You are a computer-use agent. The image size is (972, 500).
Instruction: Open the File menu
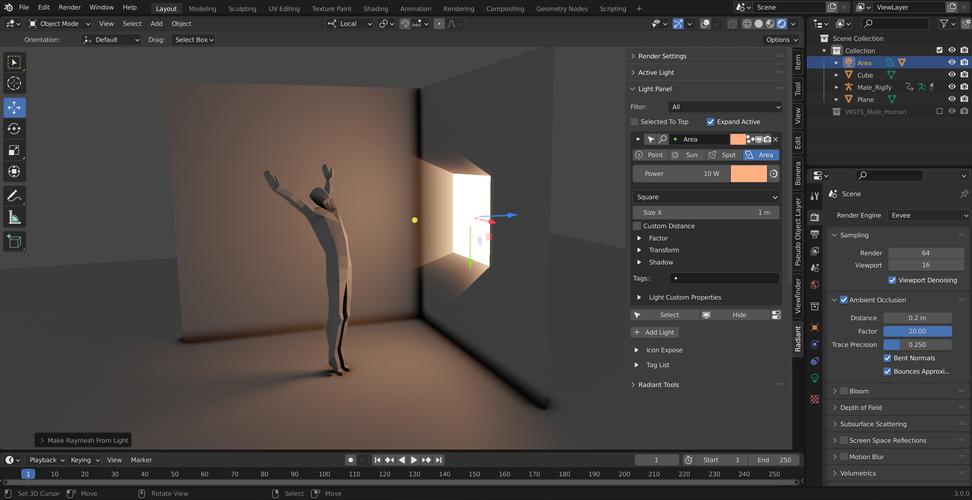[24, 7]
